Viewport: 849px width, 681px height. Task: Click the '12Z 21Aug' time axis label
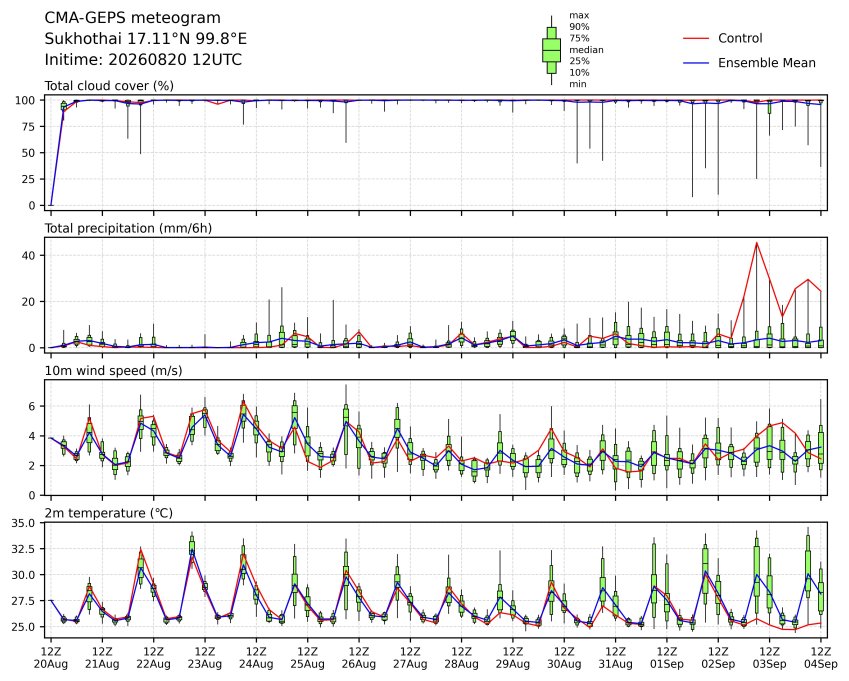coord(102,658)
